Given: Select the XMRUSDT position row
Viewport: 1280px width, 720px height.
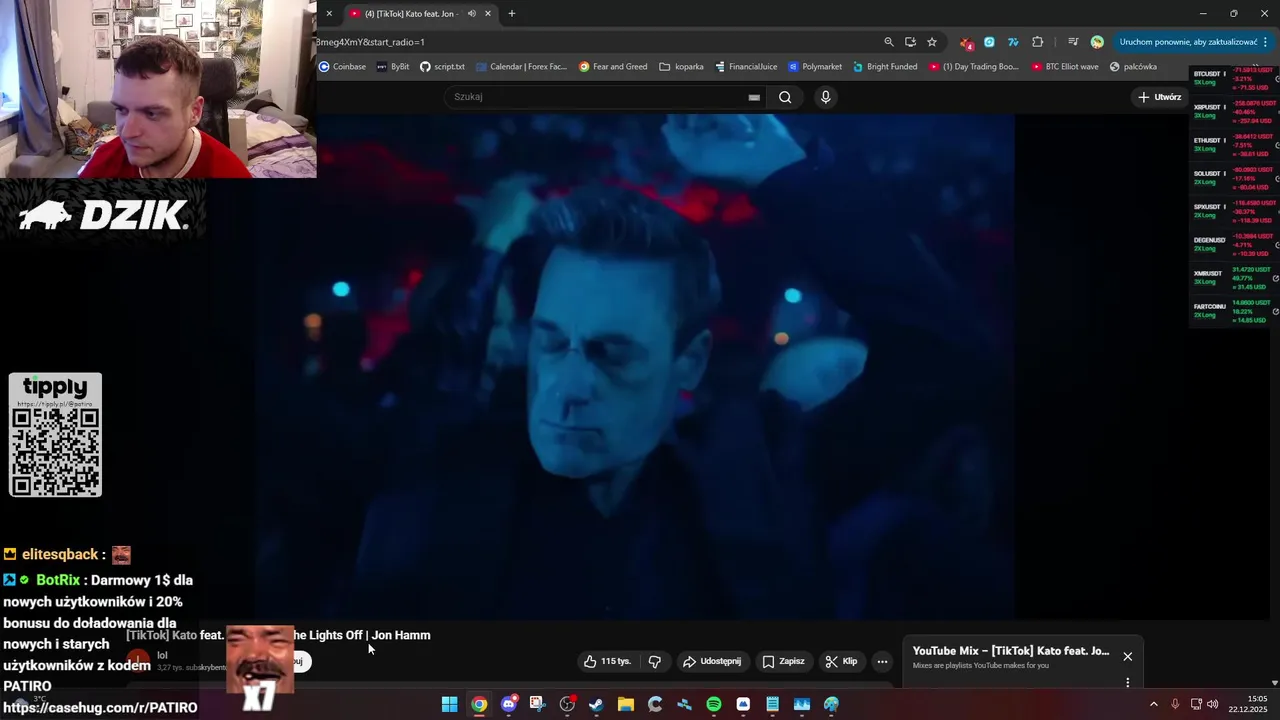Looking at the screenshot, I should [x=1234, y=277].
